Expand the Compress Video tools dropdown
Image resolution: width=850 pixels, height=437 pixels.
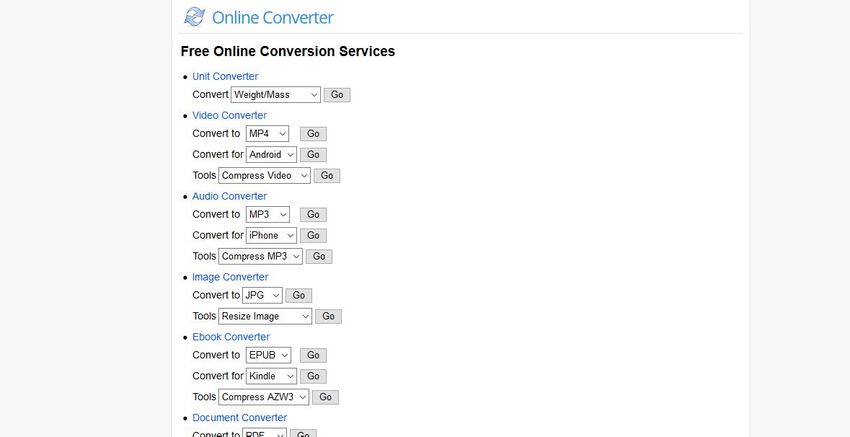coord(264,175)
